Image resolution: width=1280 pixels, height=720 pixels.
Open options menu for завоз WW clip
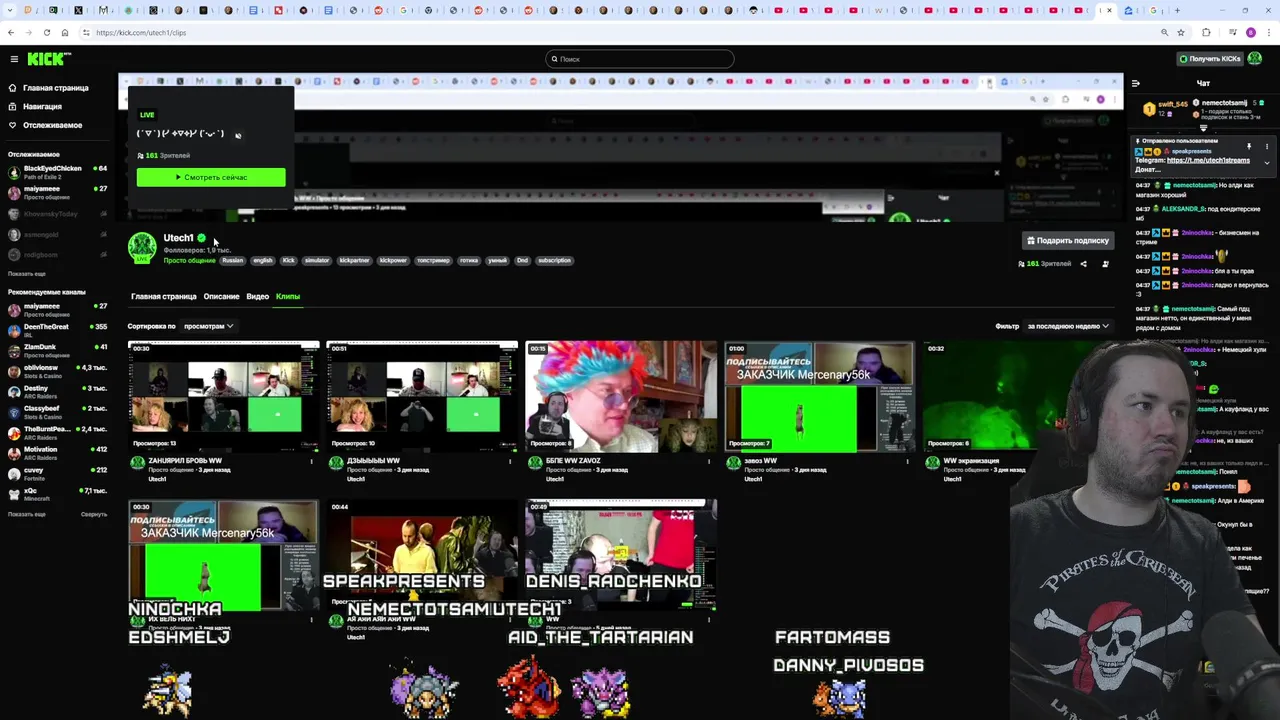[908, 462]
